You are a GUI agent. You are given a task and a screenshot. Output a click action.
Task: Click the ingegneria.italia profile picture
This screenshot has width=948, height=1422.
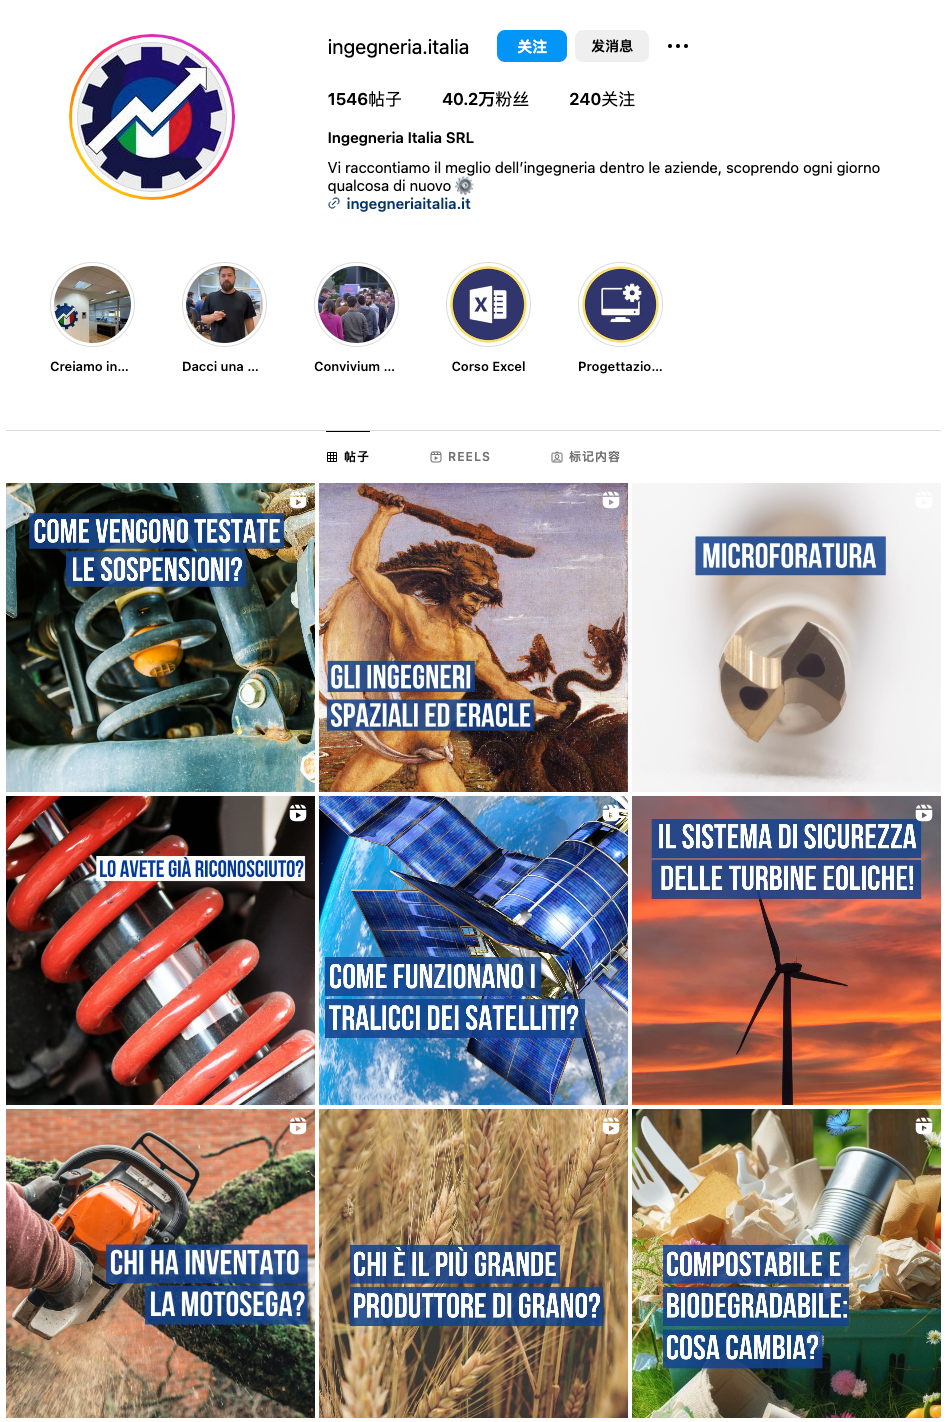[152, 117]
